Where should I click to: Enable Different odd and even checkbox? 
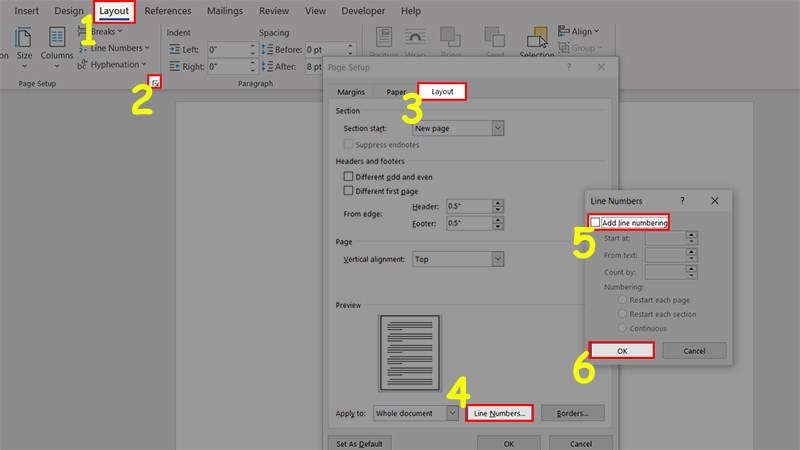[348, 177]
